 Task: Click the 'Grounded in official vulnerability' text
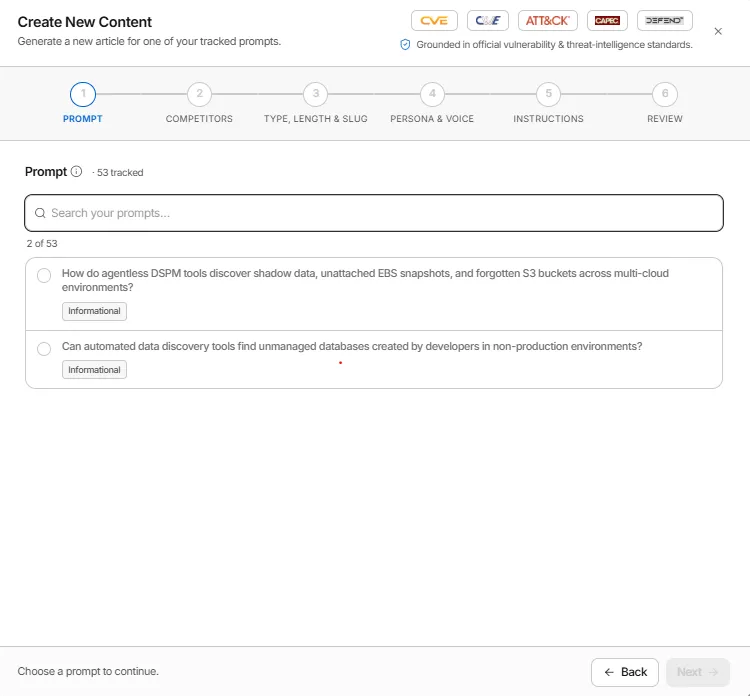tap(554, 44)
